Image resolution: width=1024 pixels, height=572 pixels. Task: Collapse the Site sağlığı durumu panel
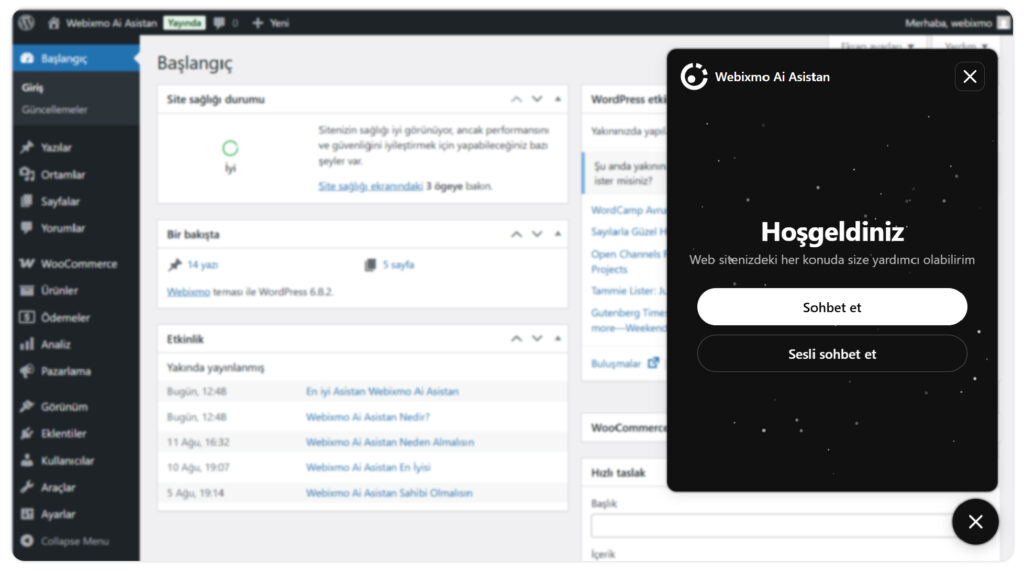[557, 99]
